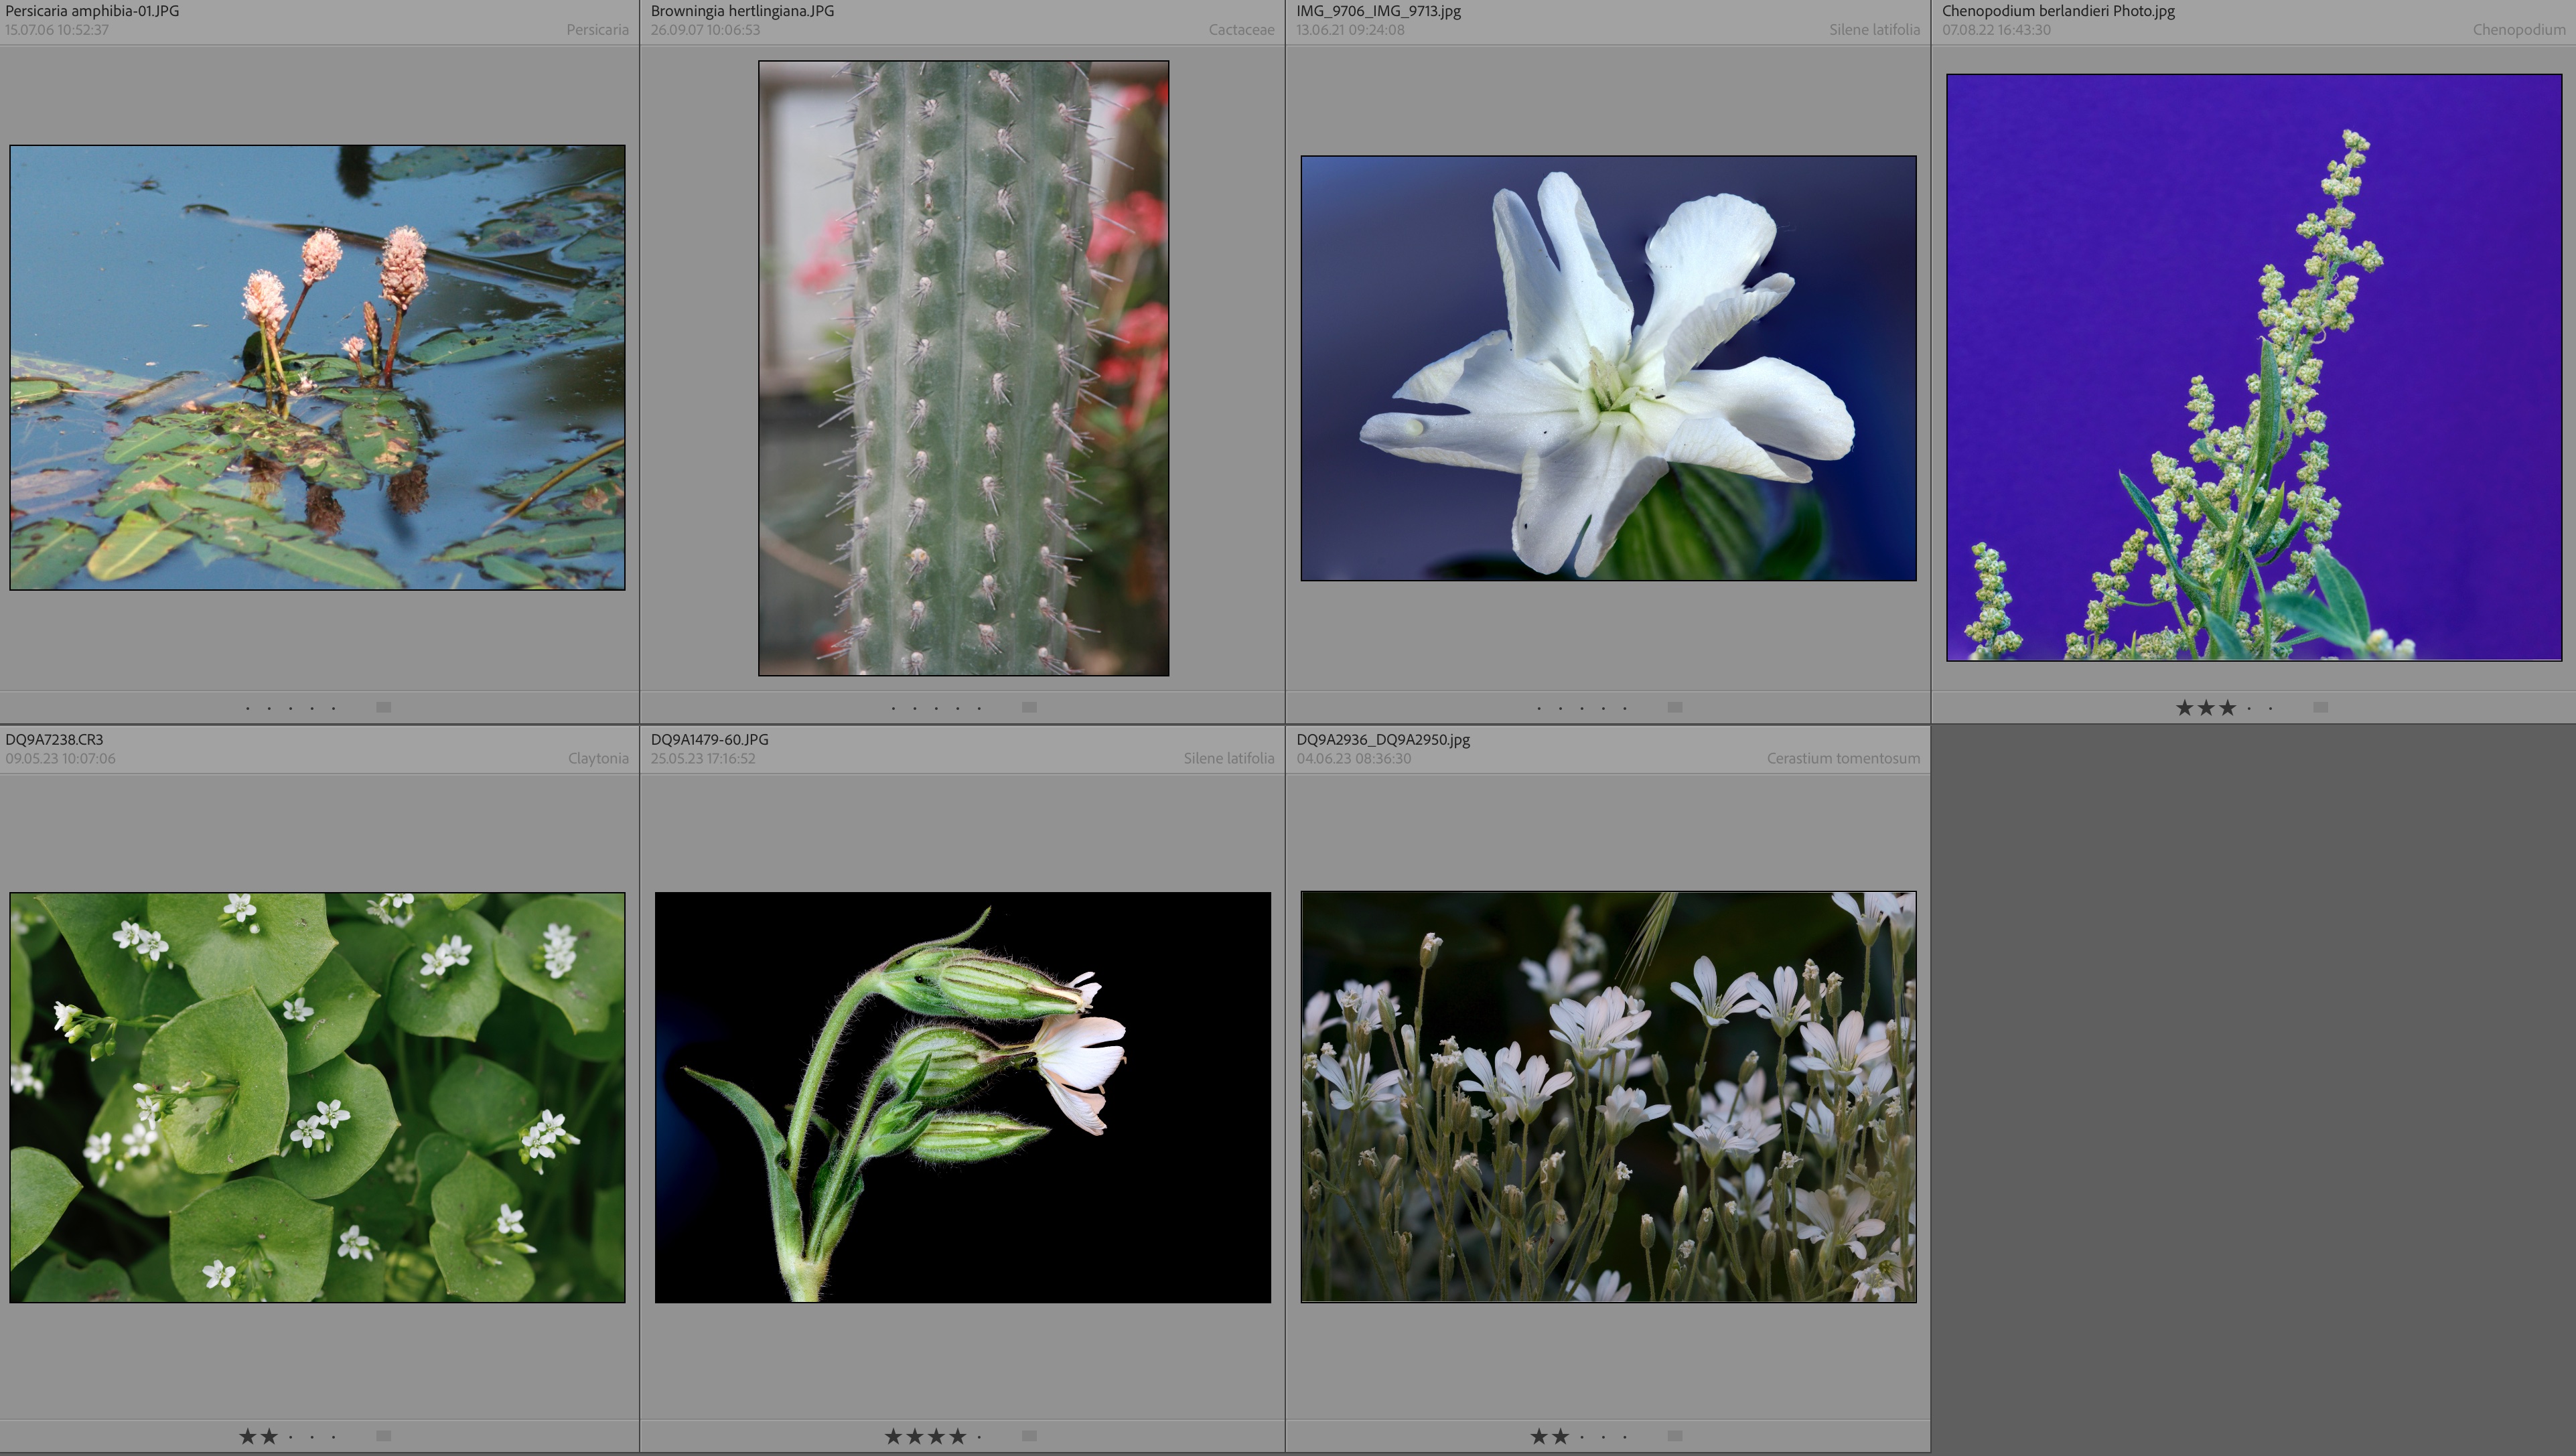
Task: Click color label box under DQ9A1479-60.JPG
Action: 1029,1436
